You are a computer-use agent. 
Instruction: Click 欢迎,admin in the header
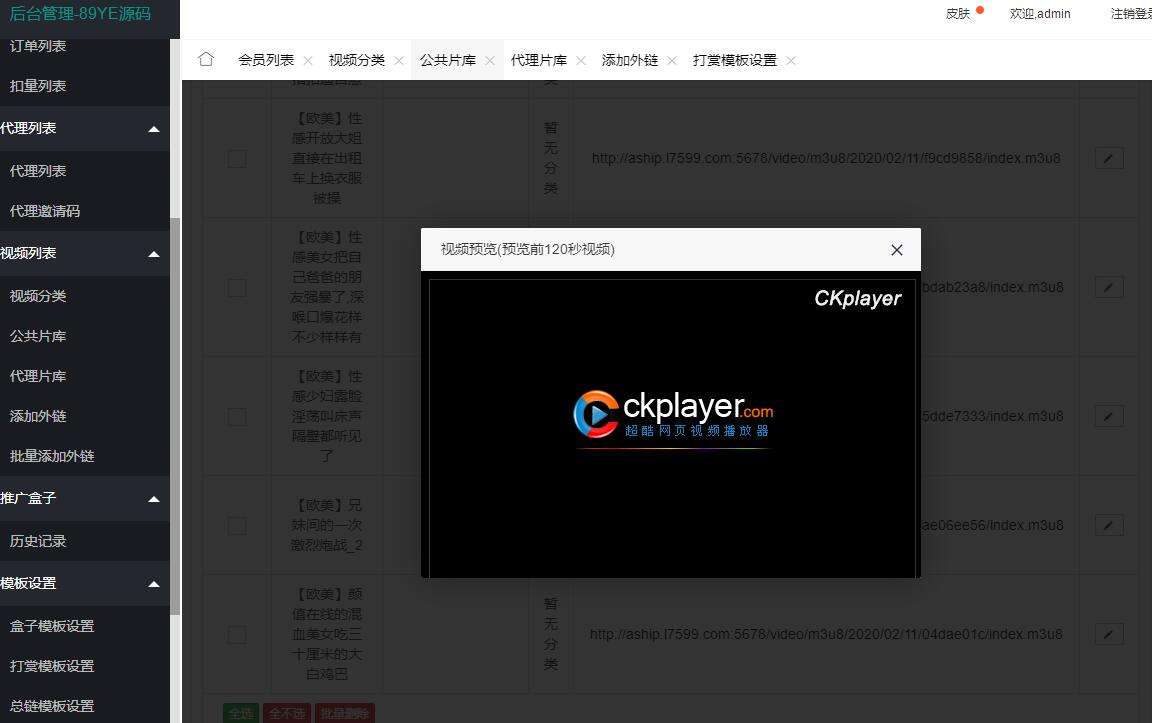click(x=1040, y=13)
